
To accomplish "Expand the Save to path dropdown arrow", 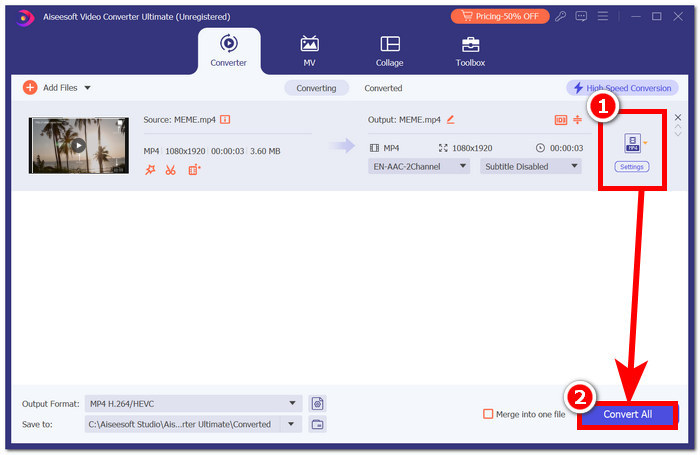I will [x=291, y=424].
